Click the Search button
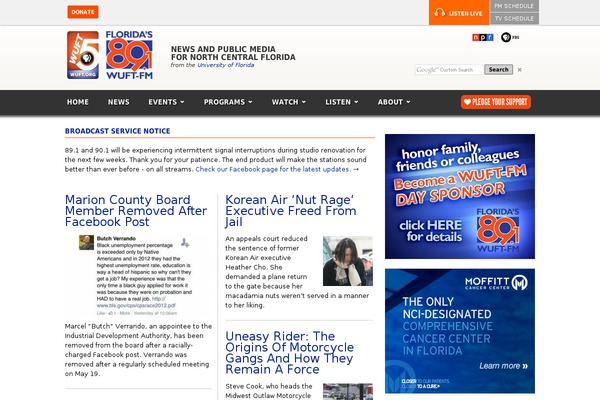600x400 pixels. 498,70
